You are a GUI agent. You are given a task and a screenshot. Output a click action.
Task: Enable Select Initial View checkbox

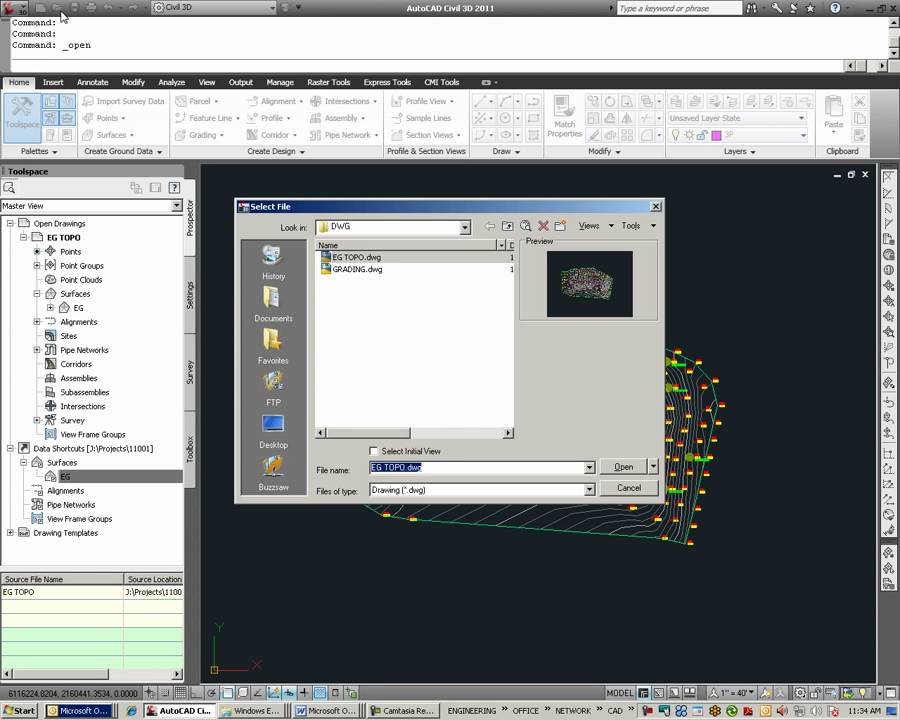point(374,451)
